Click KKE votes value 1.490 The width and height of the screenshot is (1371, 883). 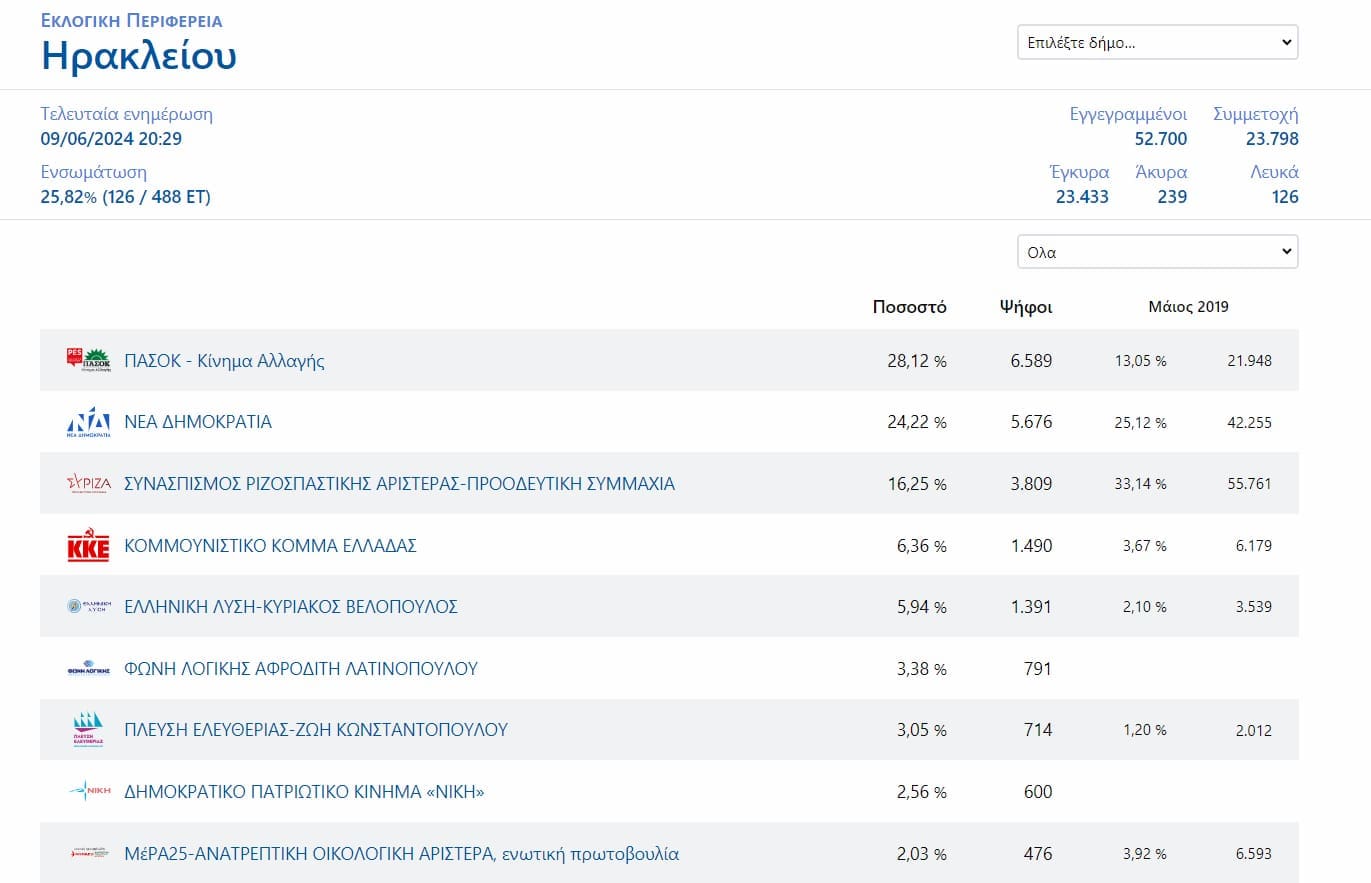click(1031, 546)
